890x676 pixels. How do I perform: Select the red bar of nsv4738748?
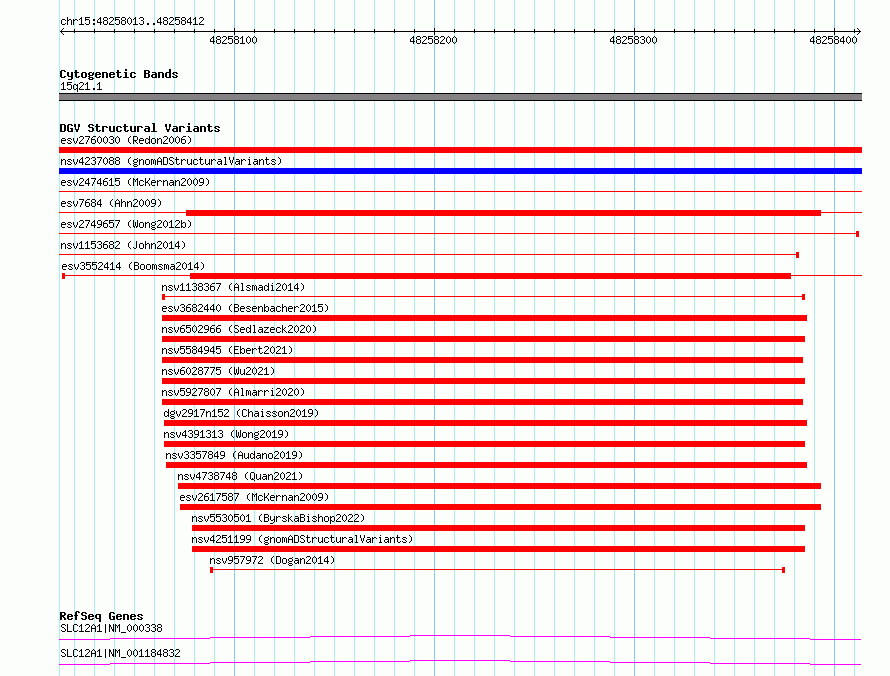click(499, 486)
